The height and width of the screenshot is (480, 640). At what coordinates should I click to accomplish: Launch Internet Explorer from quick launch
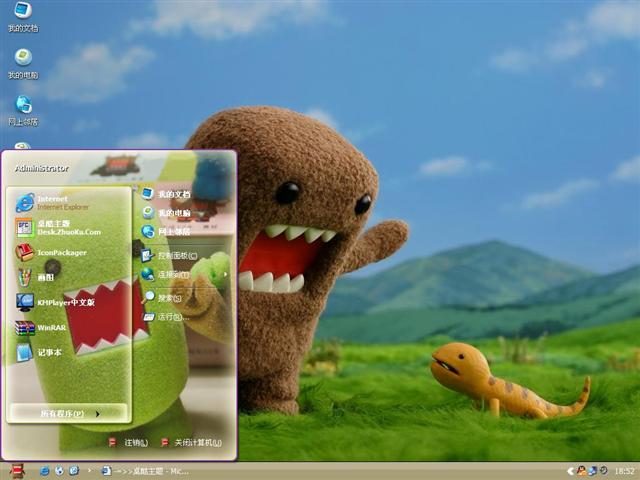pyautogui.click(x=44, y=471)
